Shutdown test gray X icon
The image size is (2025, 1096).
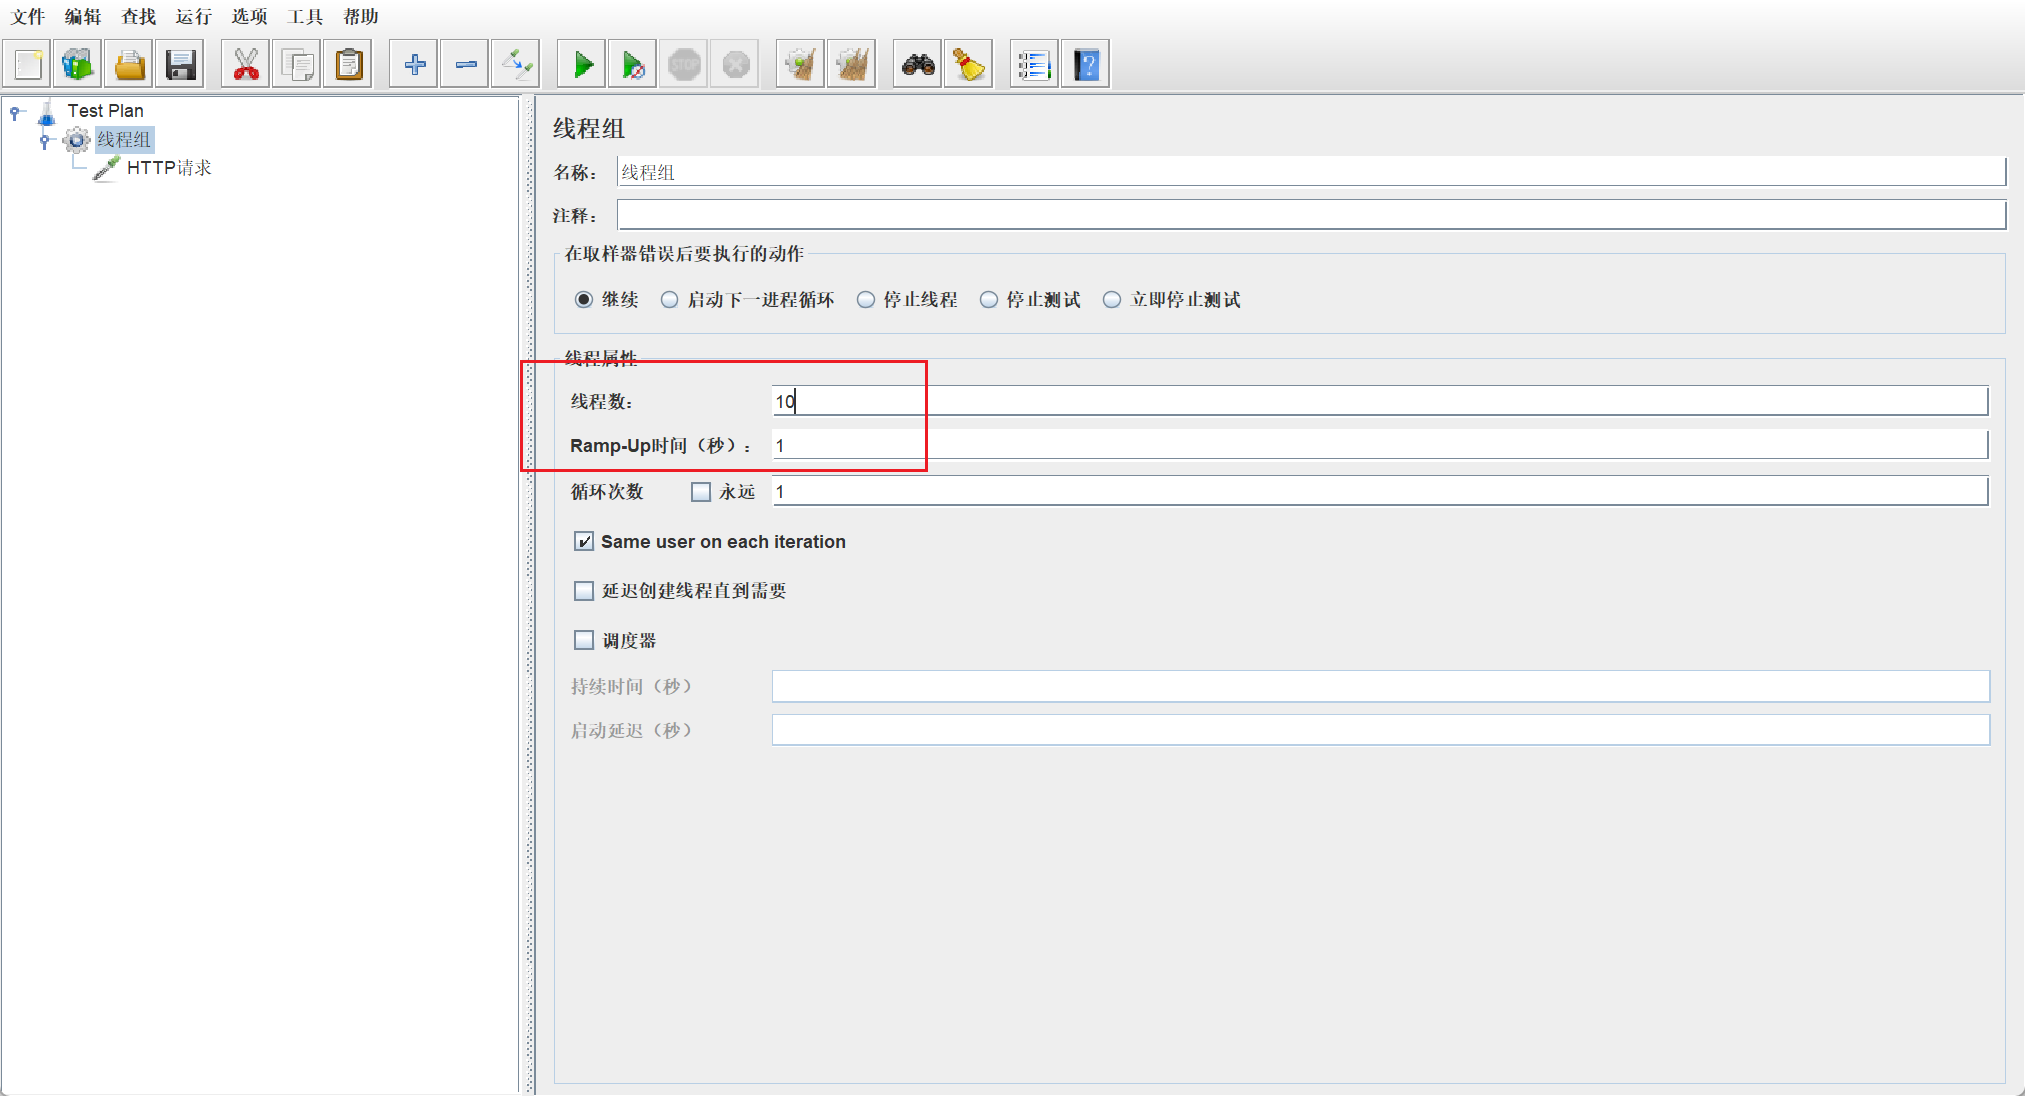(x=736, y=65)
